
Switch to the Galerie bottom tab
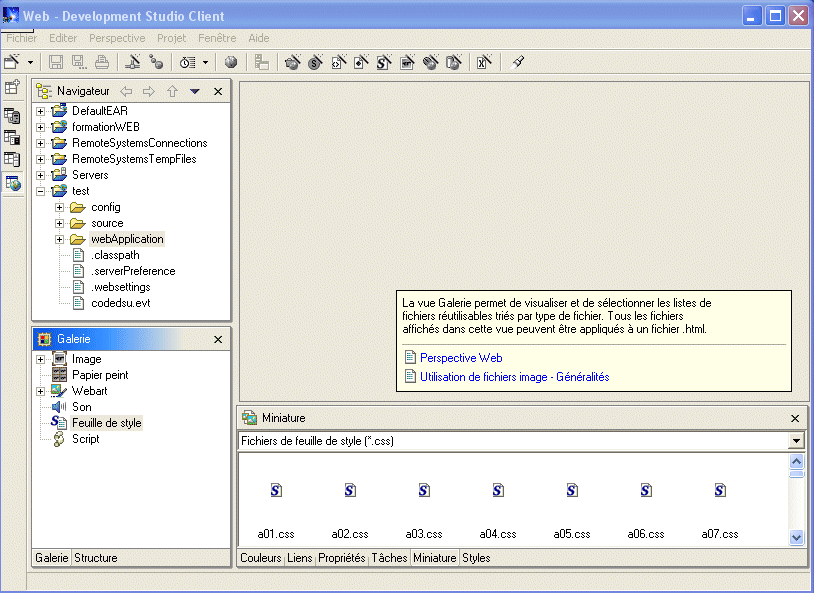click(x=51, y=558)
